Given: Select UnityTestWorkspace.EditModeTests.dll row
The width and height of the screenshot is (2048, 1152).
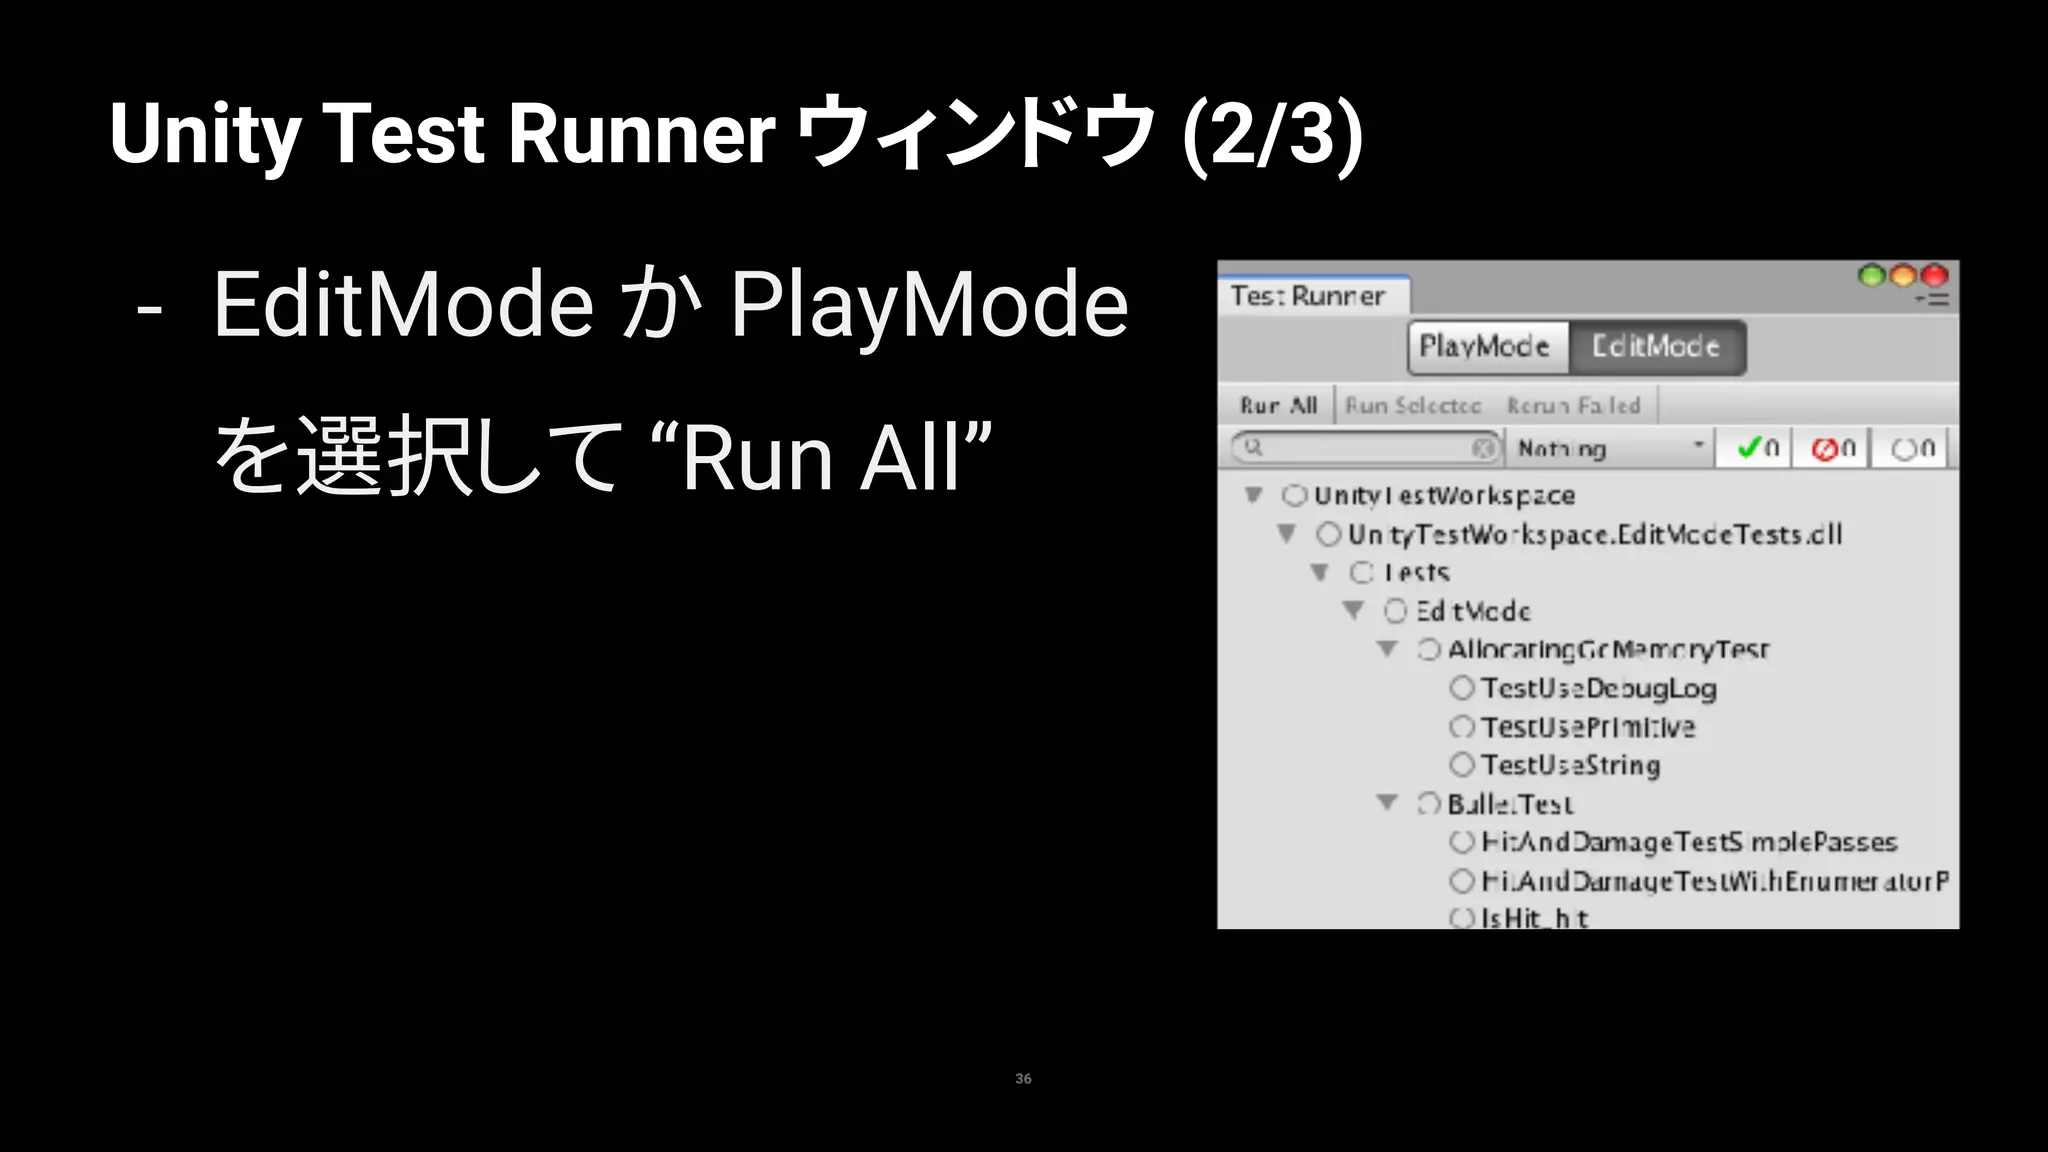Looking at the screenshot, I should click(x=1588, y=534).
